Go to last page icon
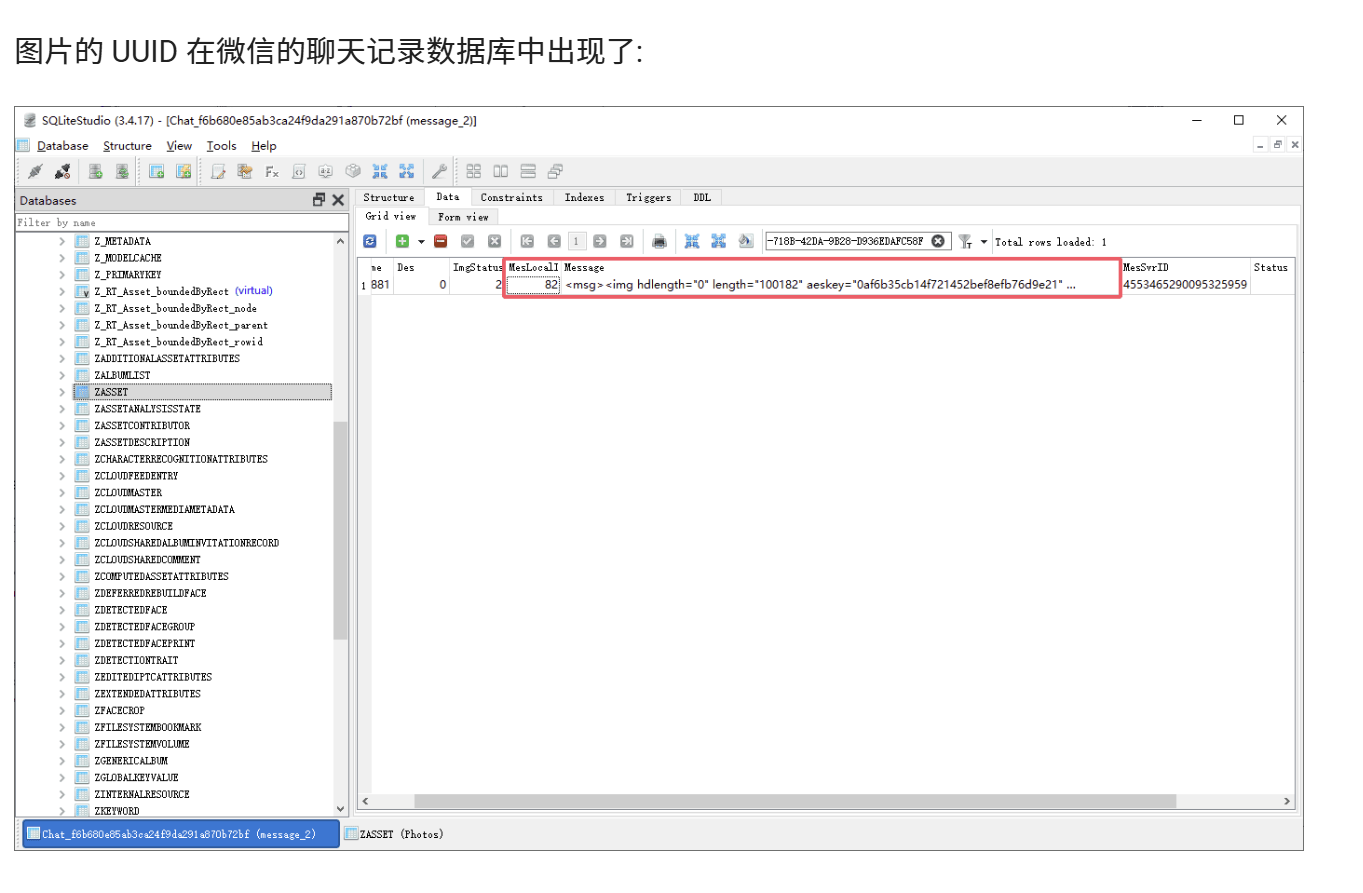Image resolution: width=1363 pixels, height=893 pixels. tap(627, 241)
